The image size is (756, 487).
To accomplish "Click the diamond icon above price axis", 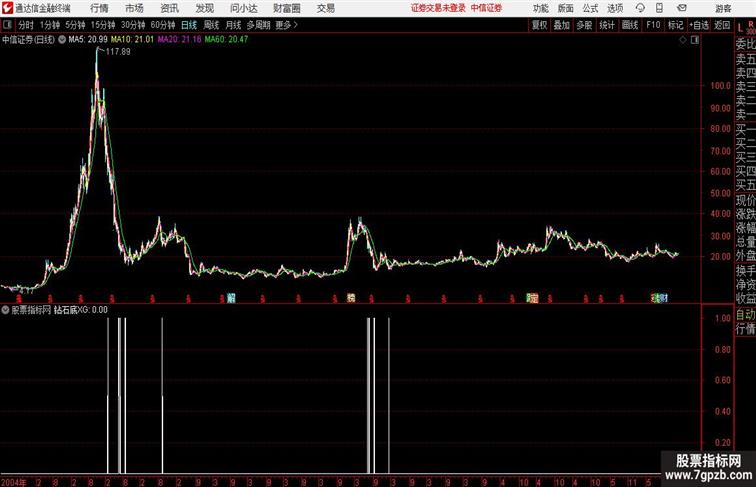I will 683,40.
